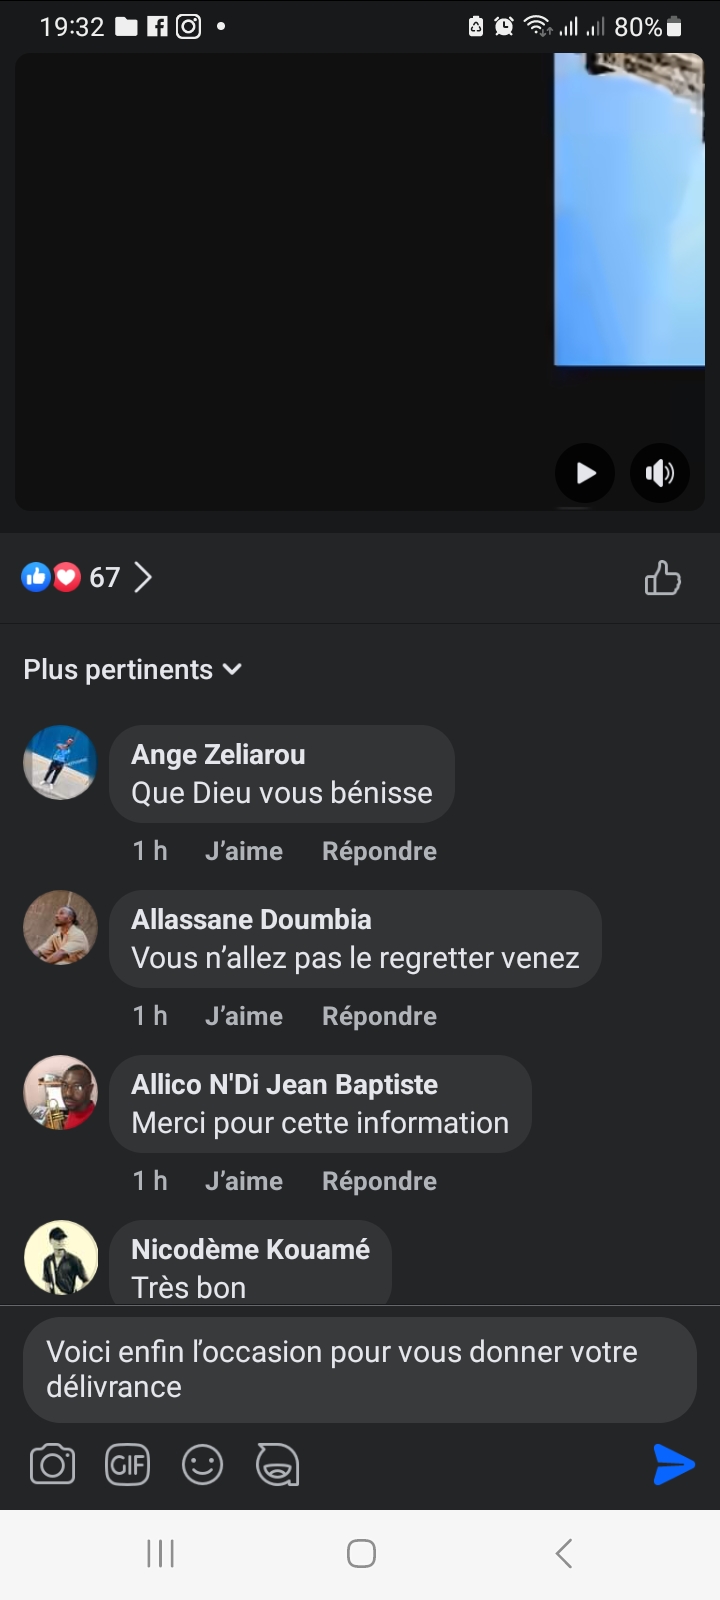This screenshot has width=720, height=1600.
Task: Tap the Android home button
Action: coord(361,1553)
